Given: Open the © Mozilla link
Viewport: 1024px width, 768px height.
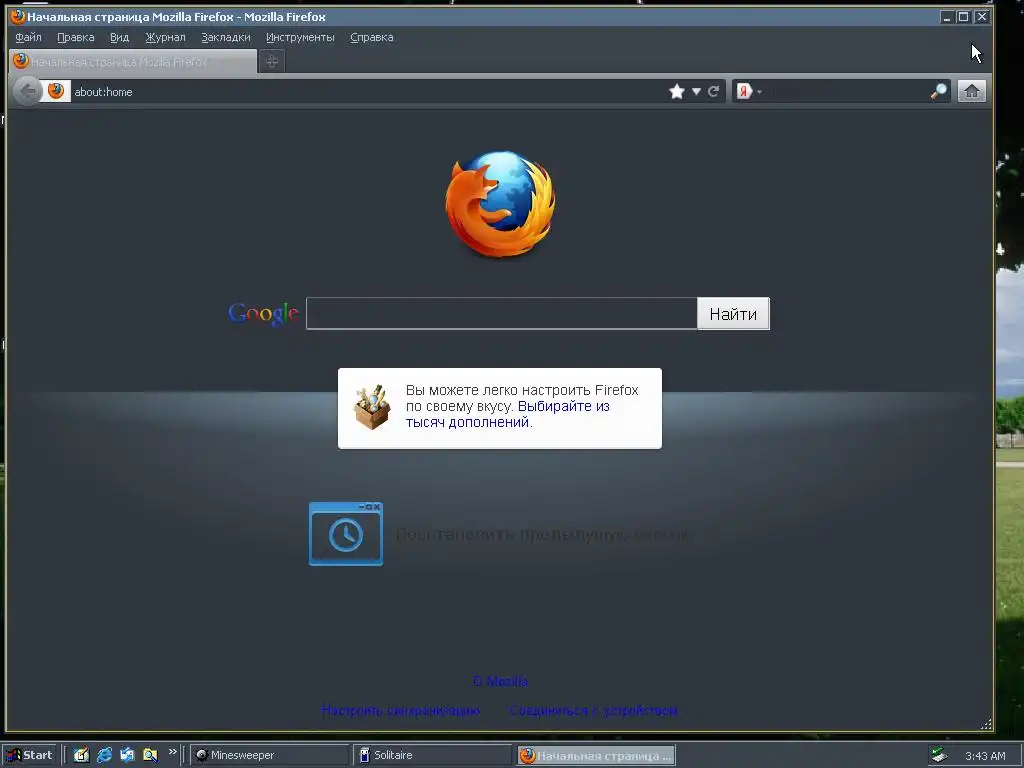Looking at the screenshot, I should click(x=500, y=681).
